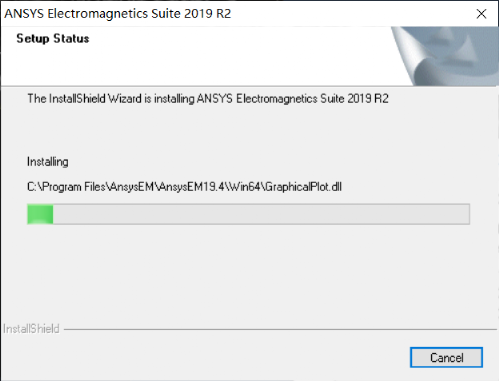Click product name in the installing sentence
Viewport: 499px width, 381px height.
pos(293,99)
